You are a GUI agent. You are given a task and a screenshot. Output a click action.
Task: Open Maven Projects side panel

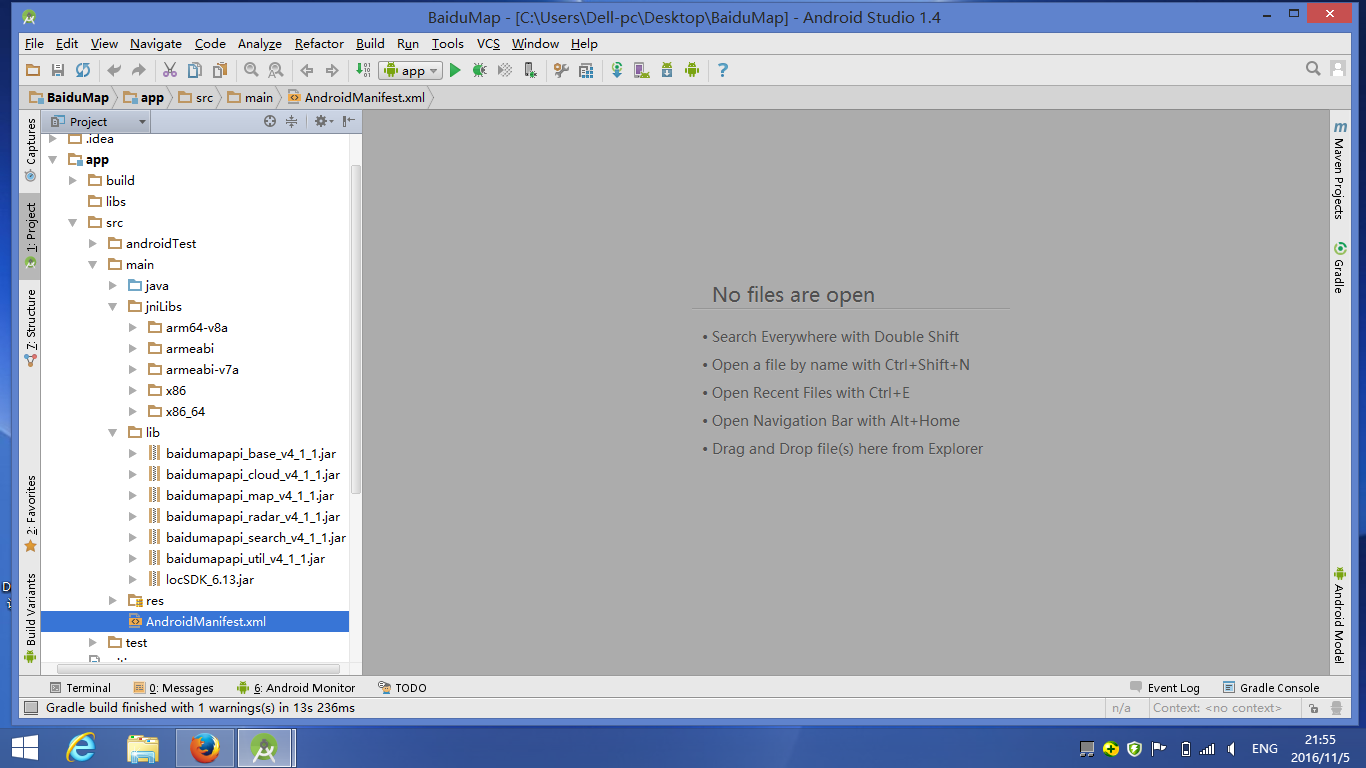[x=1338, y=170]
